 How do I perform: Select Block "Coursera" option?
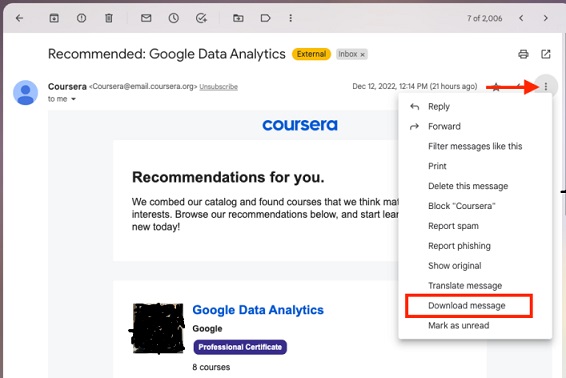475,206
